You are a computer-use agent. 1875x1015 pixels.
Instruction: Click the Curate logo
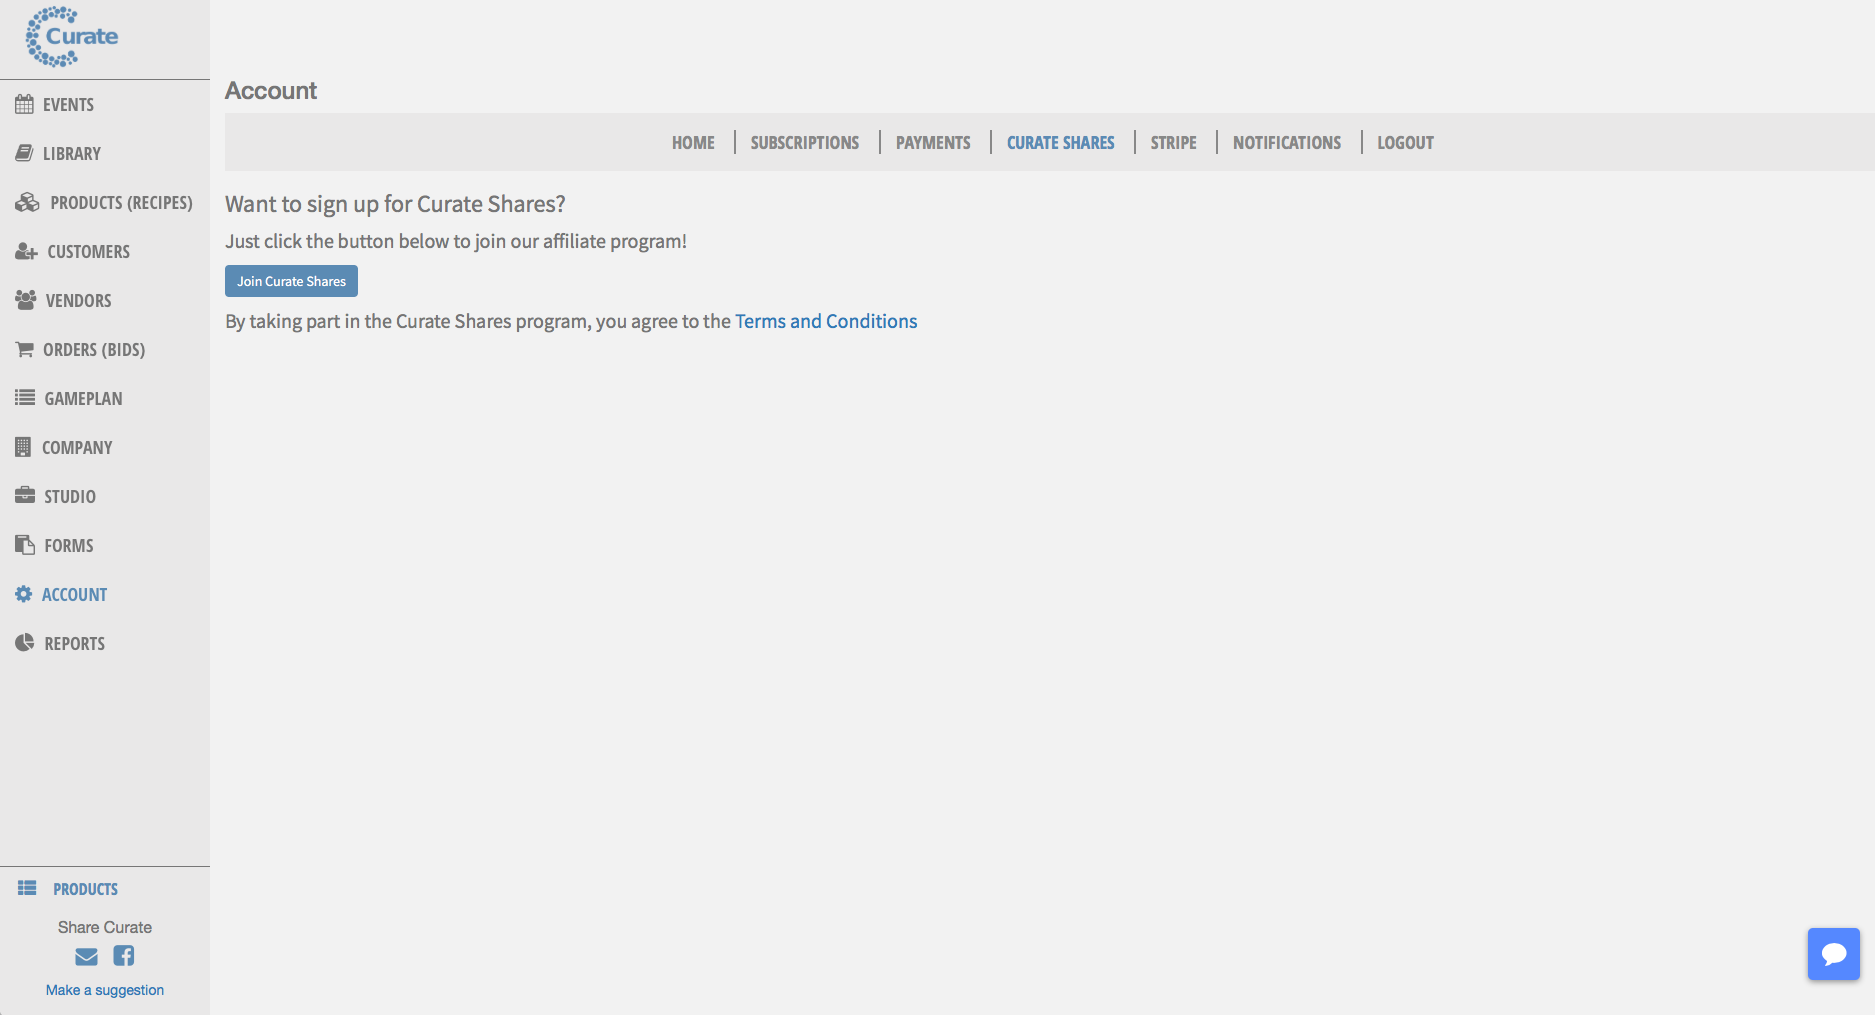click(x=71, y=37)
